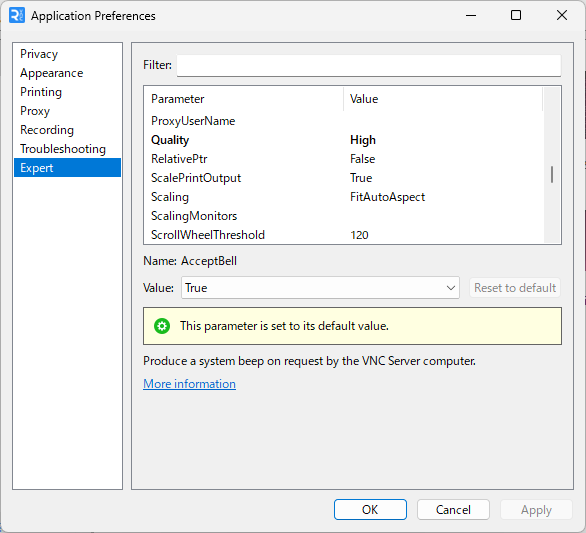This screenshot has width=586, height=533.
Task: Minimize the Application Preferences window
Action: pyautogui.click(x=471, y=16)
